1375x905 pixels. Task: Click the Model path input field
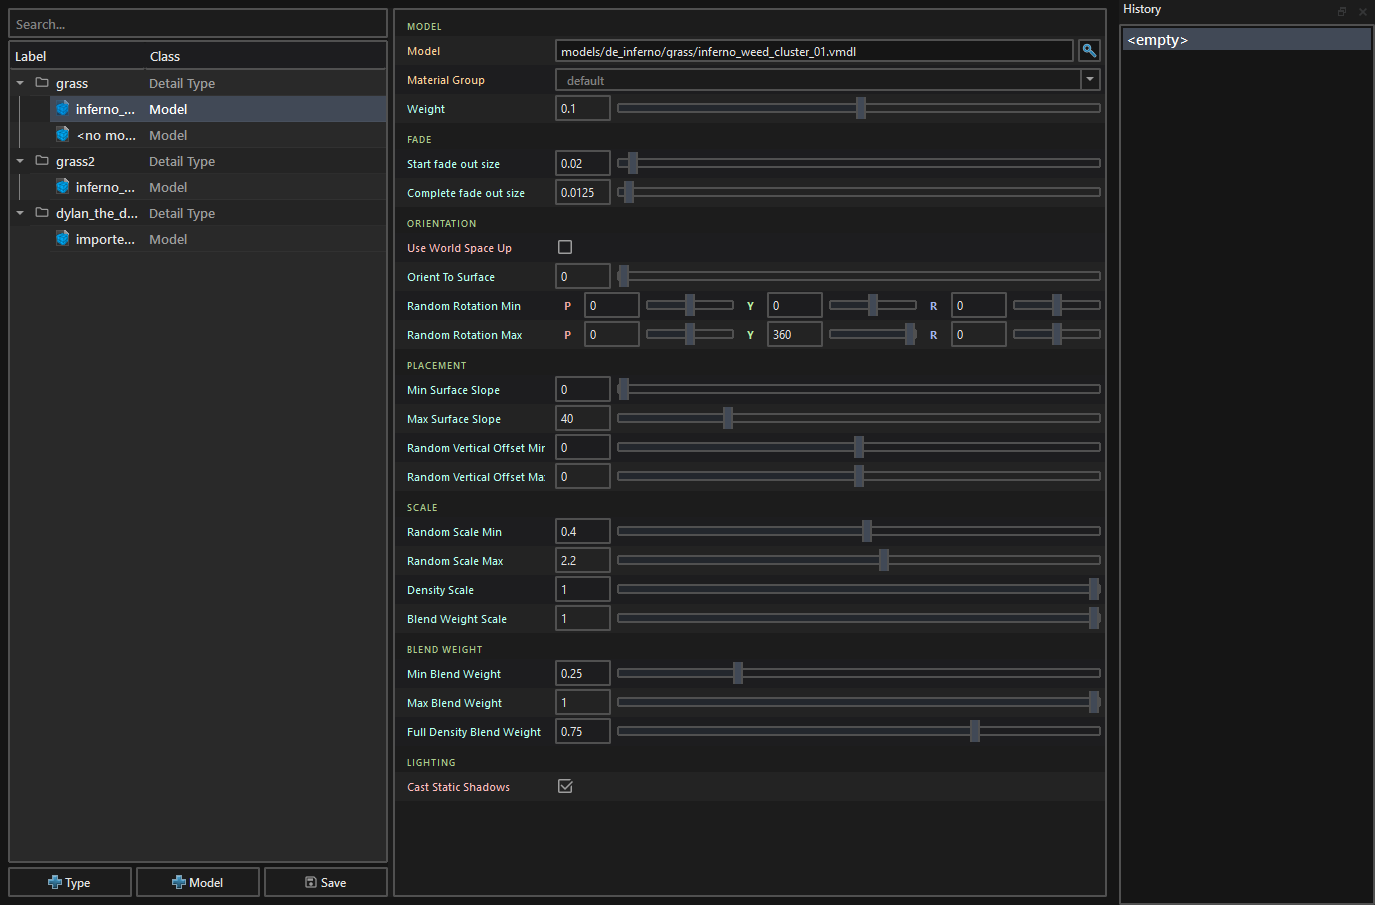tap(814, 51)
